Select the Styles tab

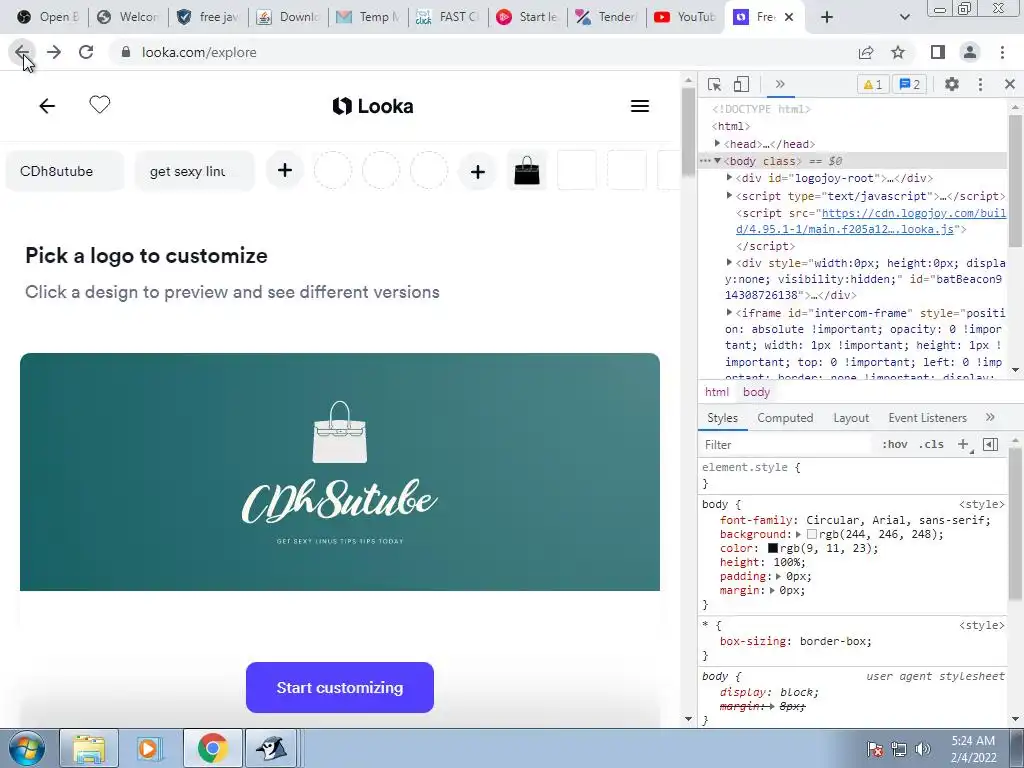[x=722, y=418]
